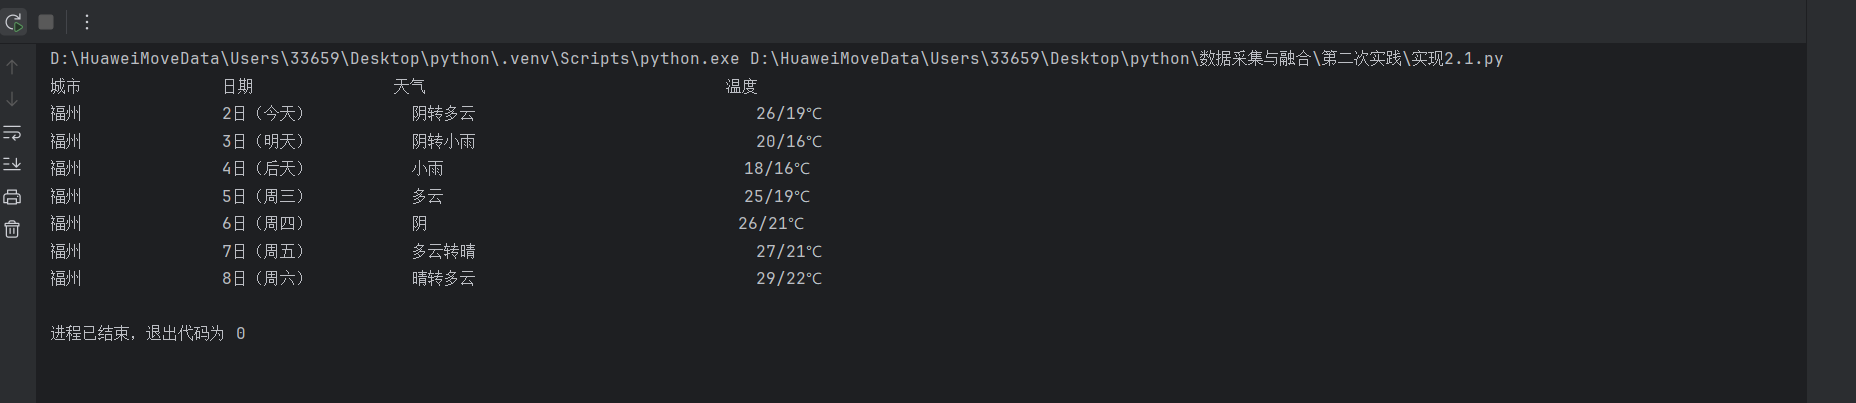Click the 城市 column header text

(x=66, y=87)
